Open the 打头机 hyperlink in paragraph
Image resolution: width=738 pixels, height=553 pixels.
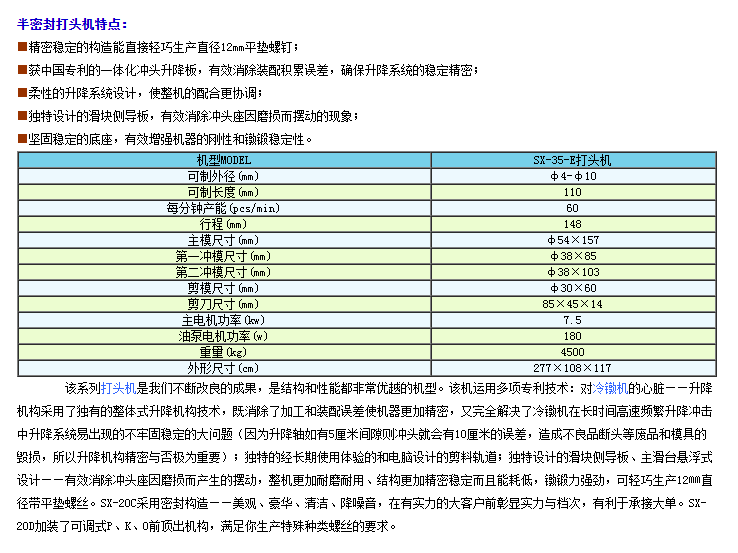119,388
